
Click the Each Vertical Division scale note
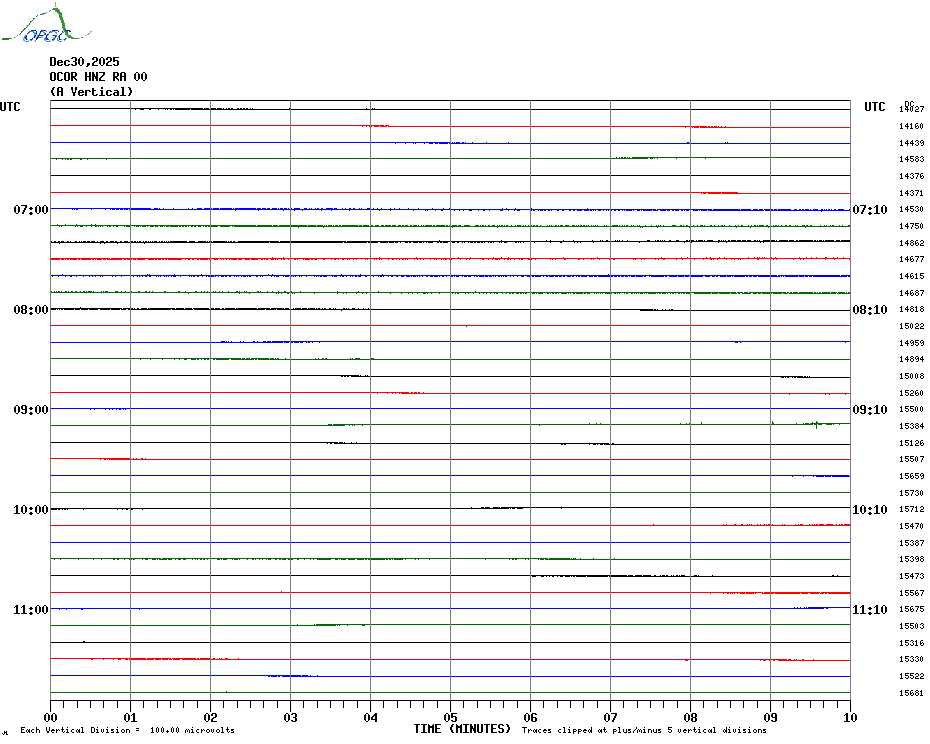127,731
